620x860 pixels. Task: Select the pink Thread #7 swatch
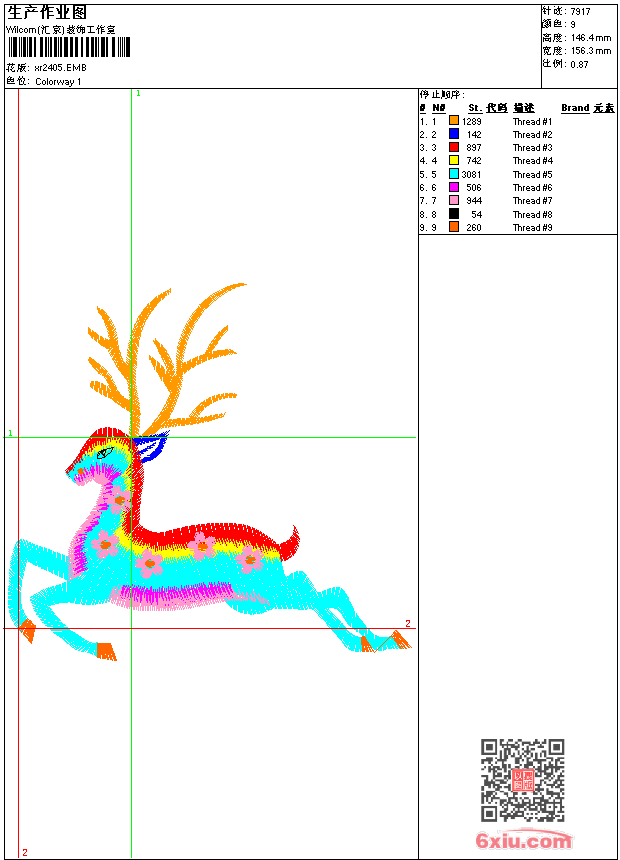[x=454, y=200]
